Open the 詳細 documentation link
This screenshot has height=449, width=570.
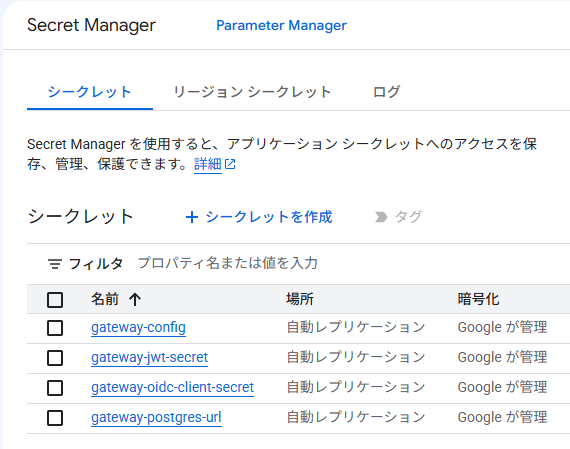208,164
